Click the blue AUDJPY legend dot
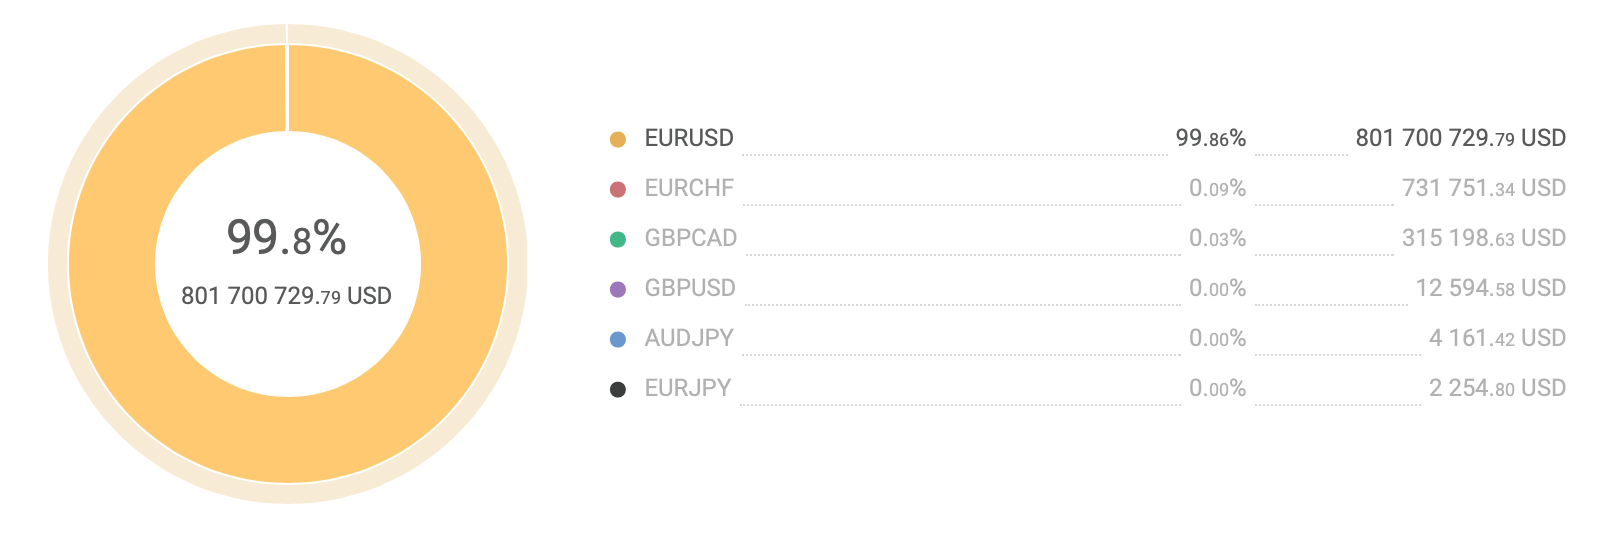The height and width of the screenshot is (534, 1620). (x=618, y=339)
